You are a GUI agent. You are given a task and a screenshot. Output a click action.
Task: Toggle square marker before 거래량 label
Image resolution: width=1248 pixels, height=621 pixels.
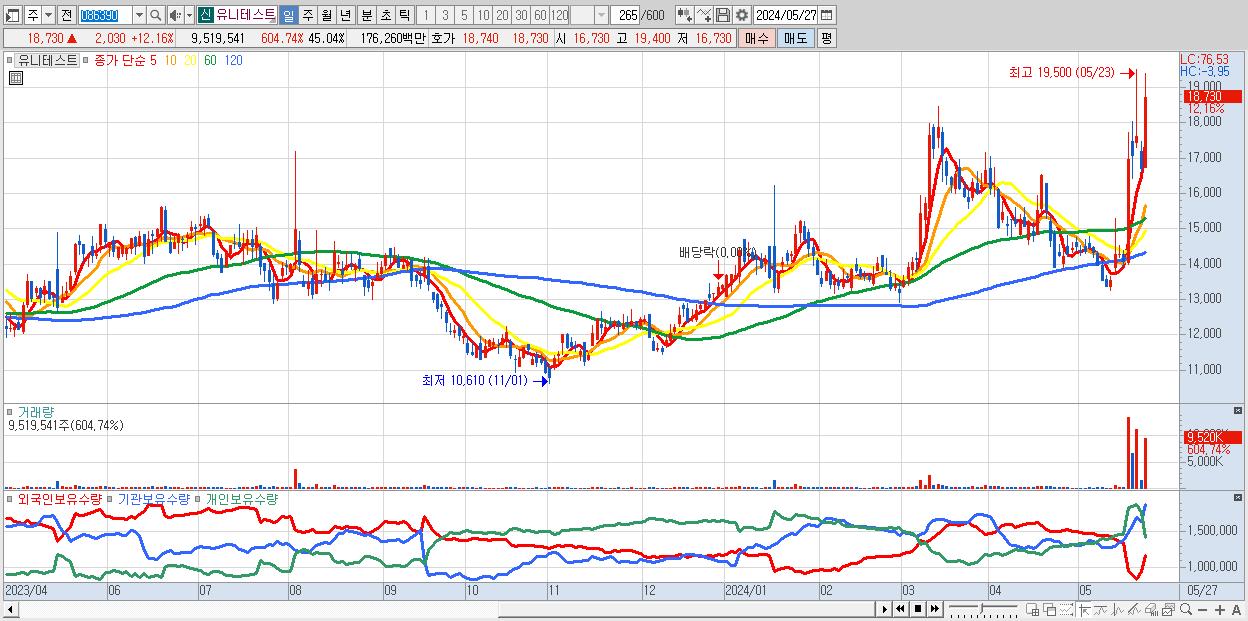click(x=10, y=412)
